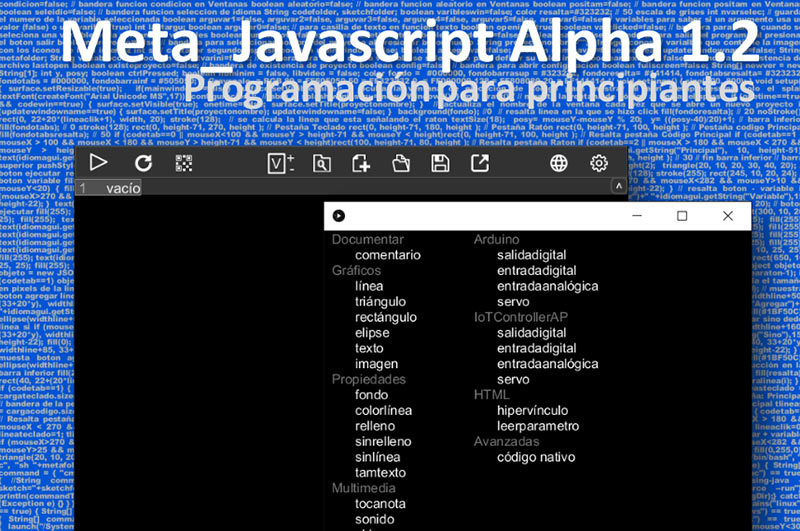The height and width of the screenshot is (531, 800).
Task: Open the folder icon in toolbar
Action: tap(401, 163)
